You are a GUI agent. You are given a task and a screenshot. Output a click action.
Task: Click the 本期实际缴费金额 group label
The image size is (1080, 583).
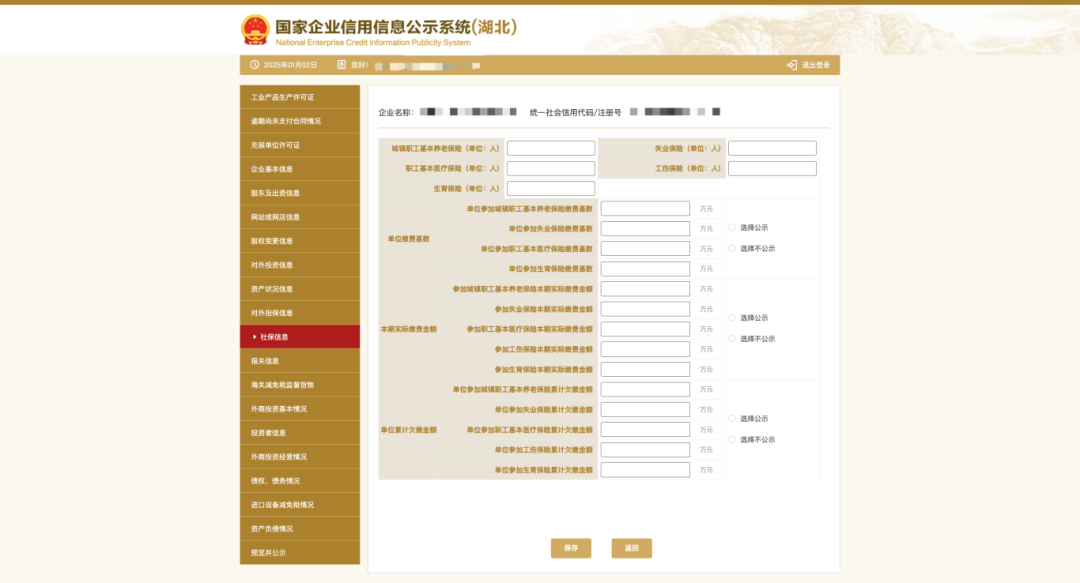tap(408, 329)
